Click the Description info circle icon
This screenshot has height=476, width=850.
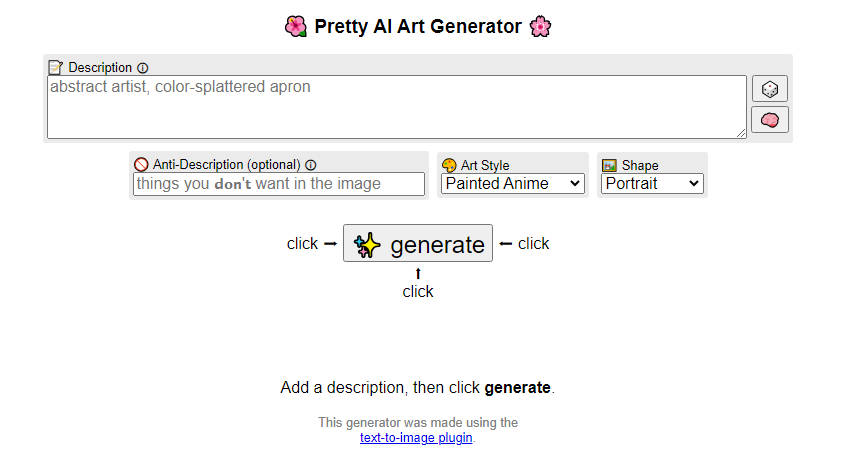tap(142, 68)
